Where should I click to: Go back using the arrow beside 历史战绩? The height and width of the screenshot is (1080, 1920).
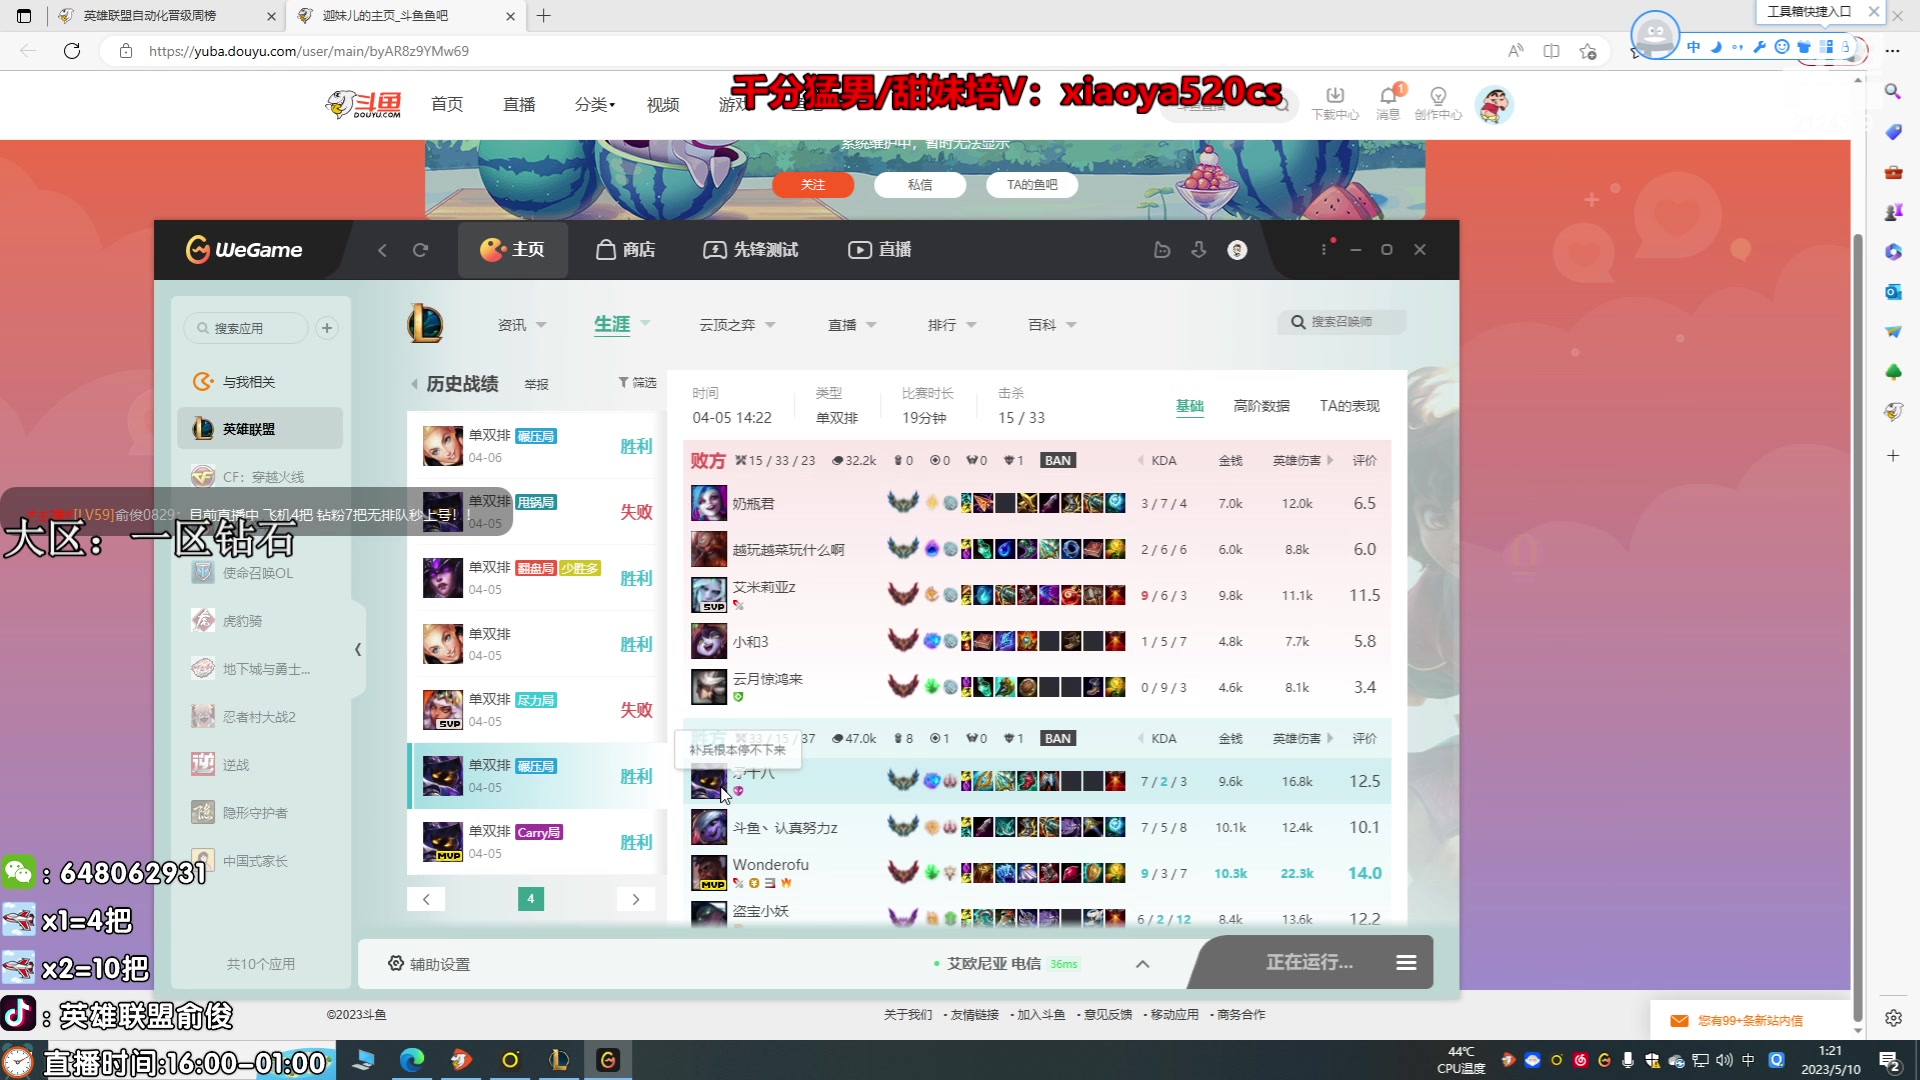414,384
